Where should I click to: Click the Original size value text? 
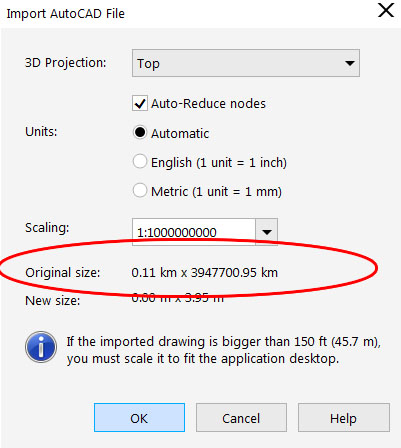click(205, 272)
